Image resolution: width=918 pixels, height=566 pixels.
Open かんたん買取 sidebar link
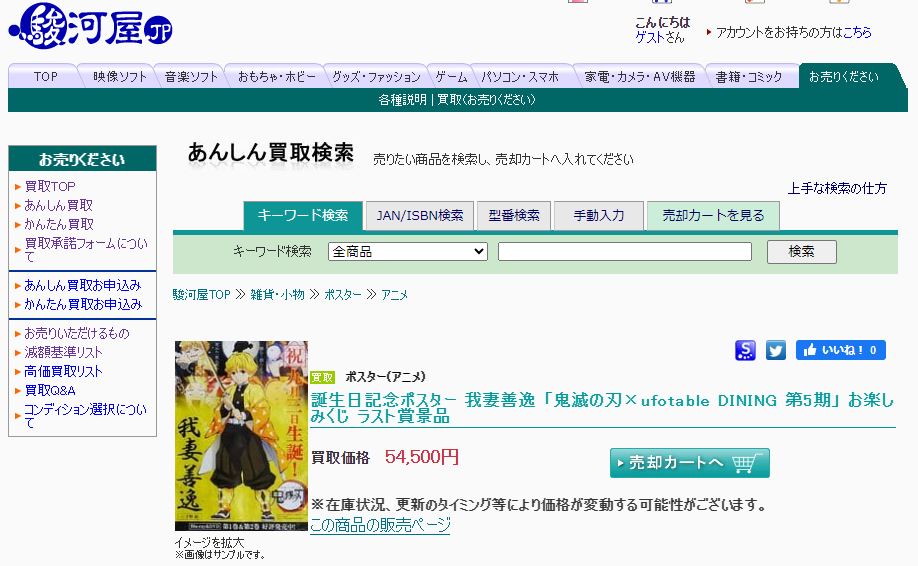59,224
